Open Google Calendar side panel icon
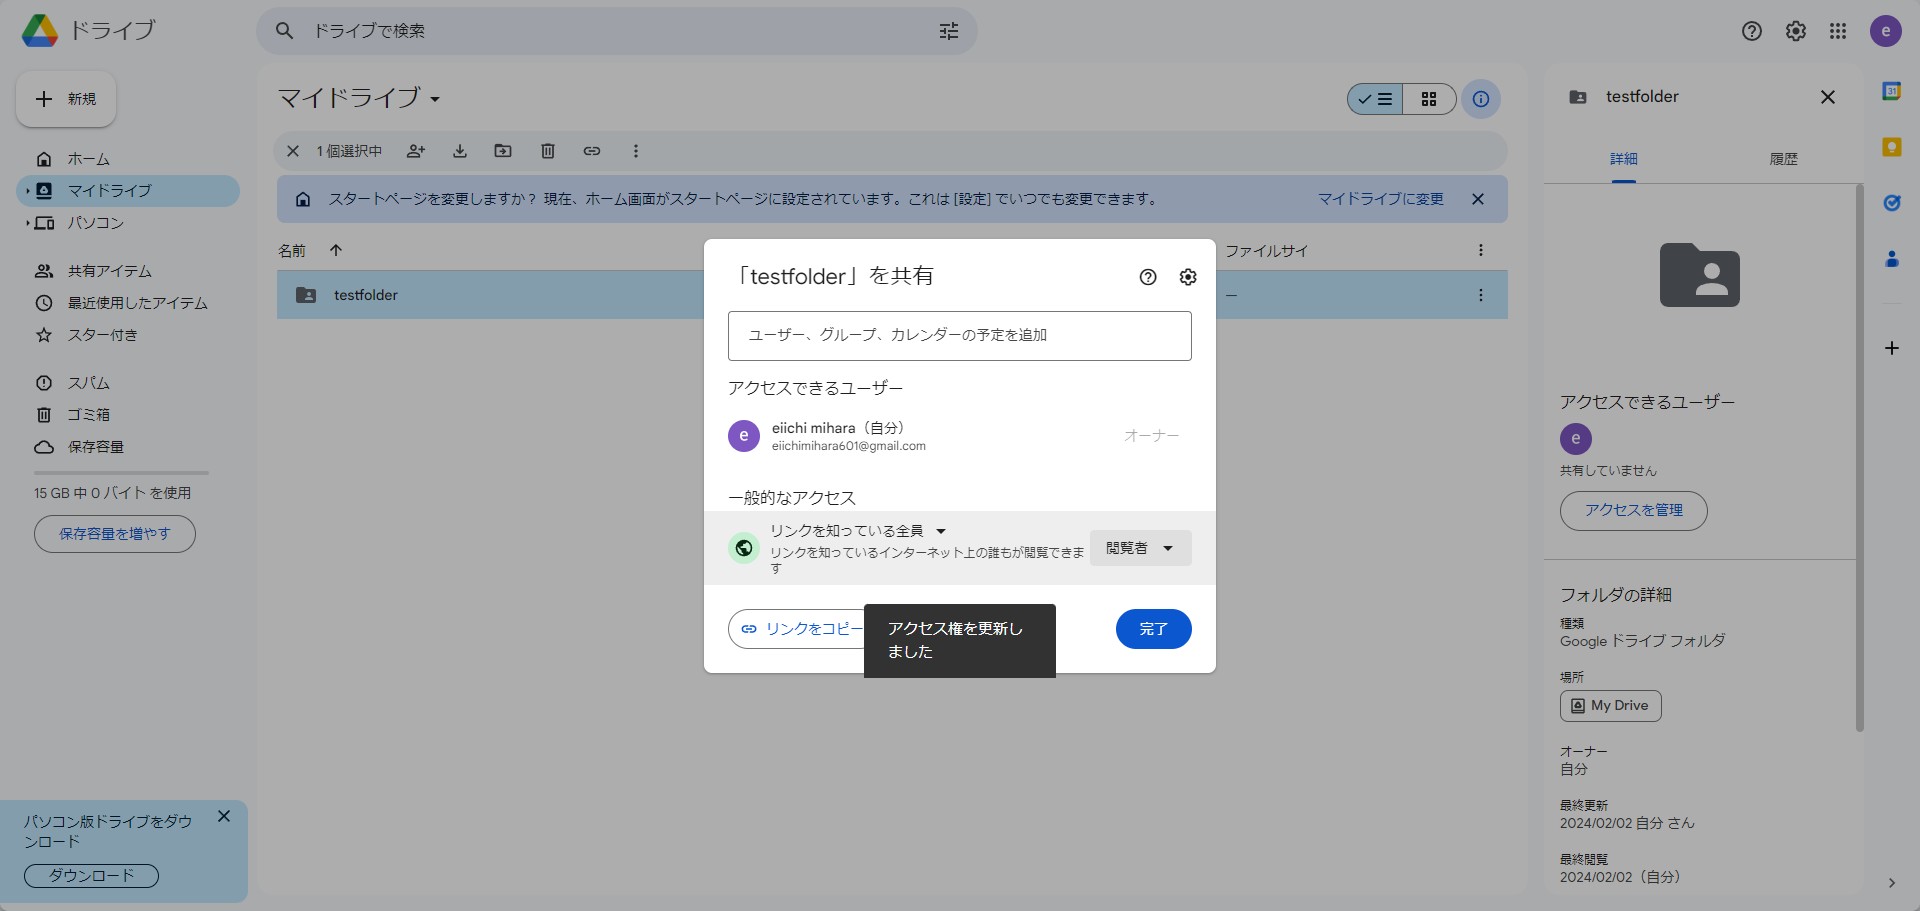The width and height of the screenshot is (1920, 911). (x=1892, y=91)
